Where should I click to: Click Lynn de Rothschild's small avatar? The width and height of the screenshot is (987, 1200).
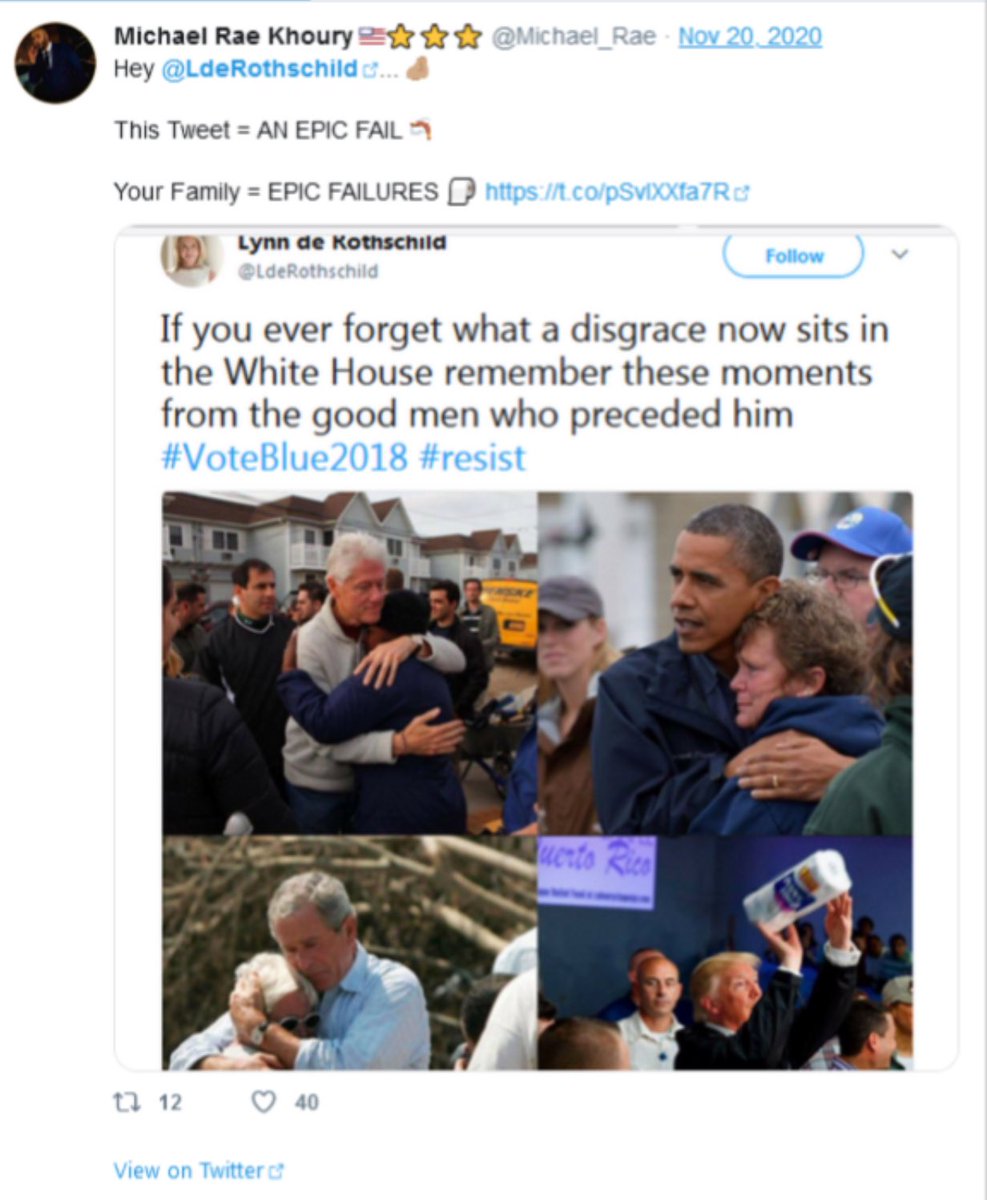click(x=192, y=260)
